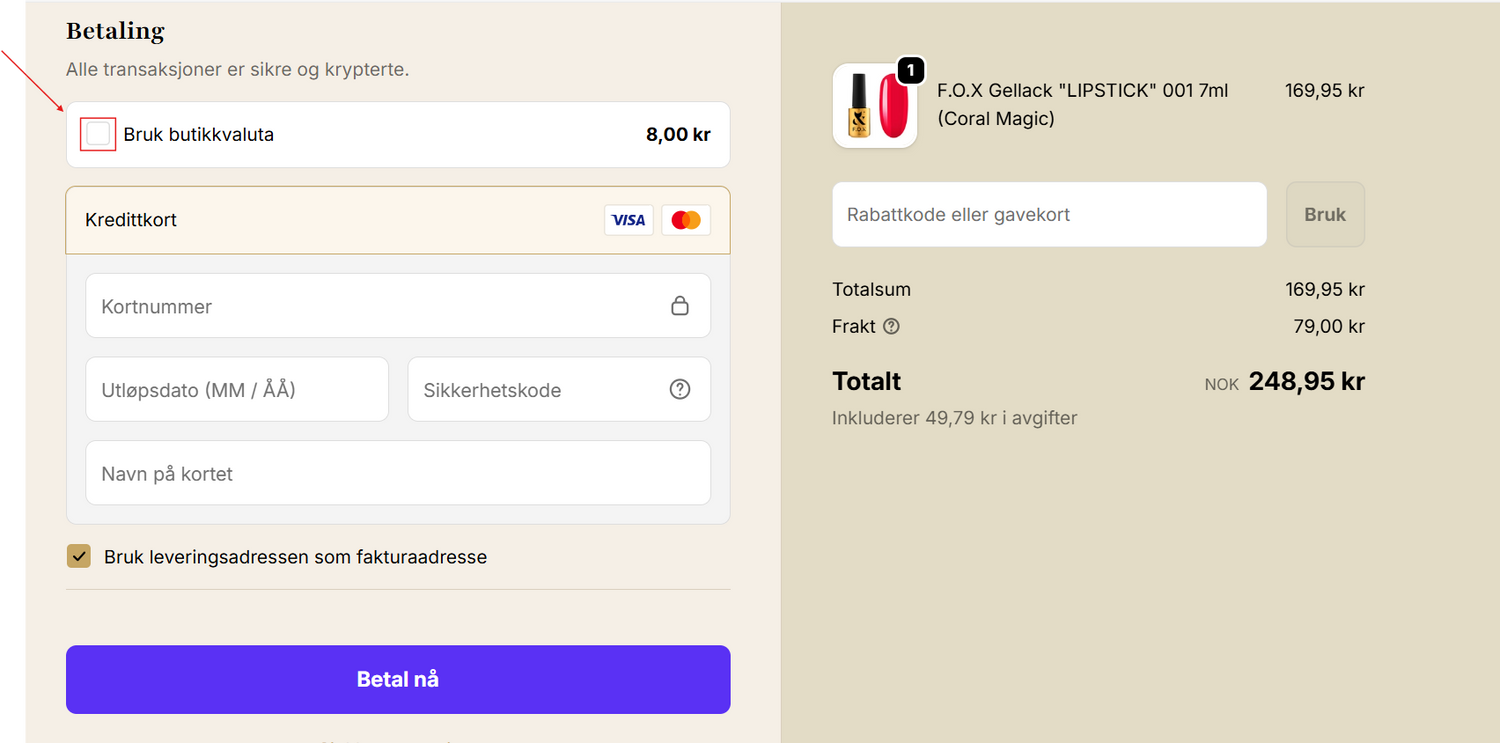Click the total price 248,95 kr
This screenshot has height=743, width=1500.
pyautogui.click(x=1306, y=381)
